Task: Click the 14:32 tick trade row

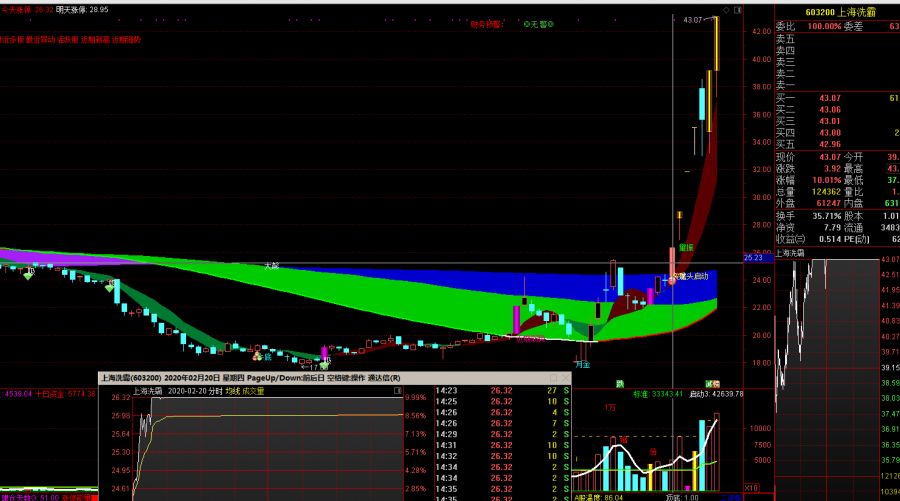Action: [503, 456]
